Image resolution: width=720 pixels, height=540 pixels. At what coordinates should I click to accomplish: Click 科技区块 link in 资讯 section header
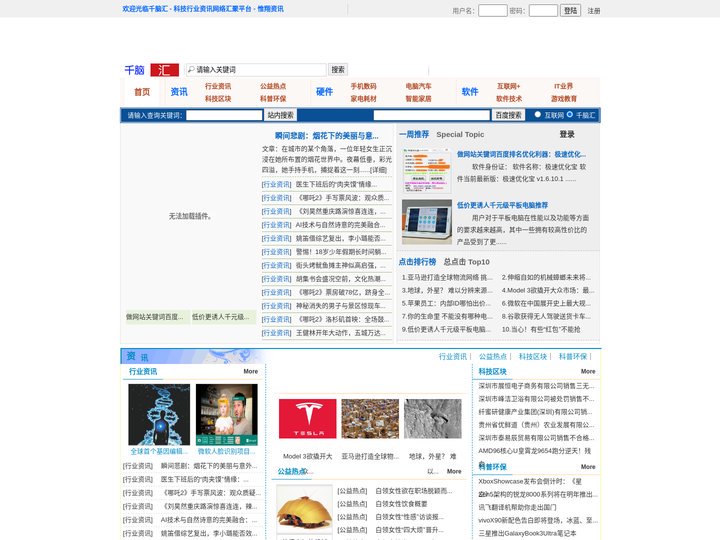point(533,356)
